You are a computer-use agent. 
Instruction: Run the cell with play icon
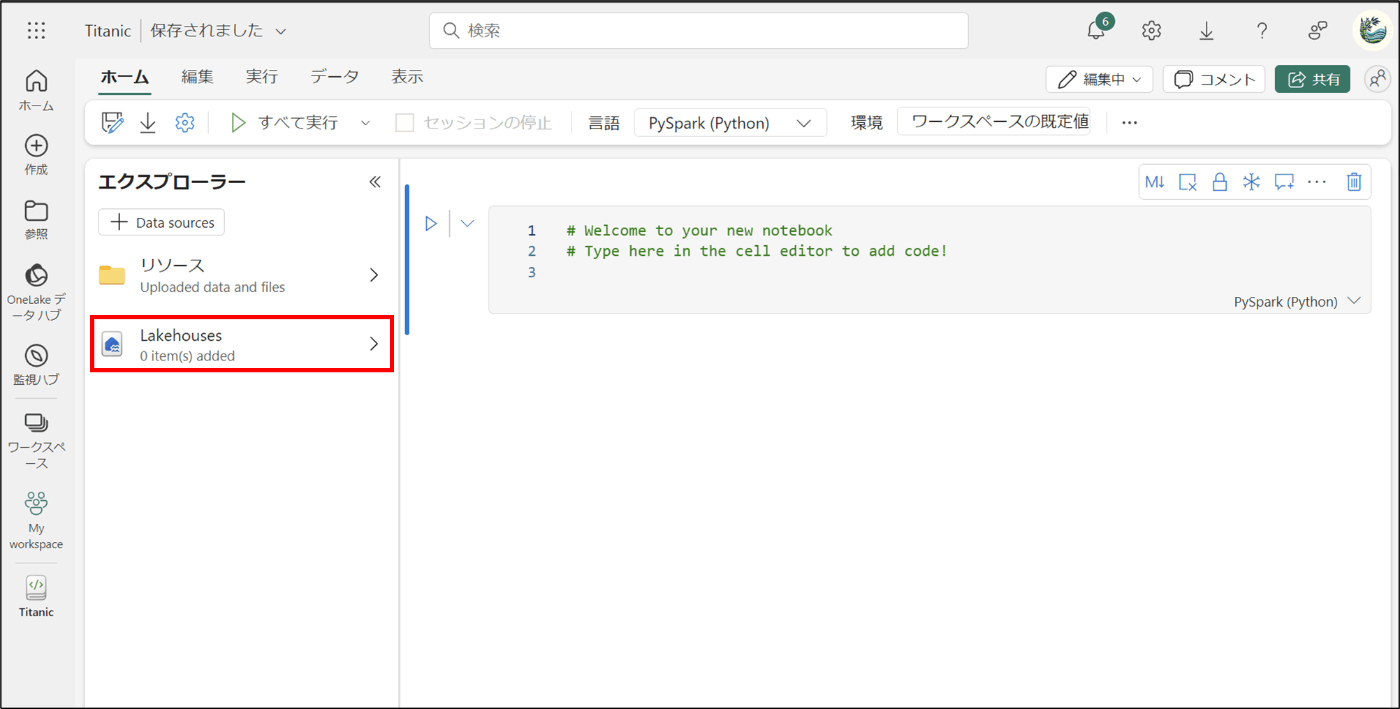tap(431, 223)
